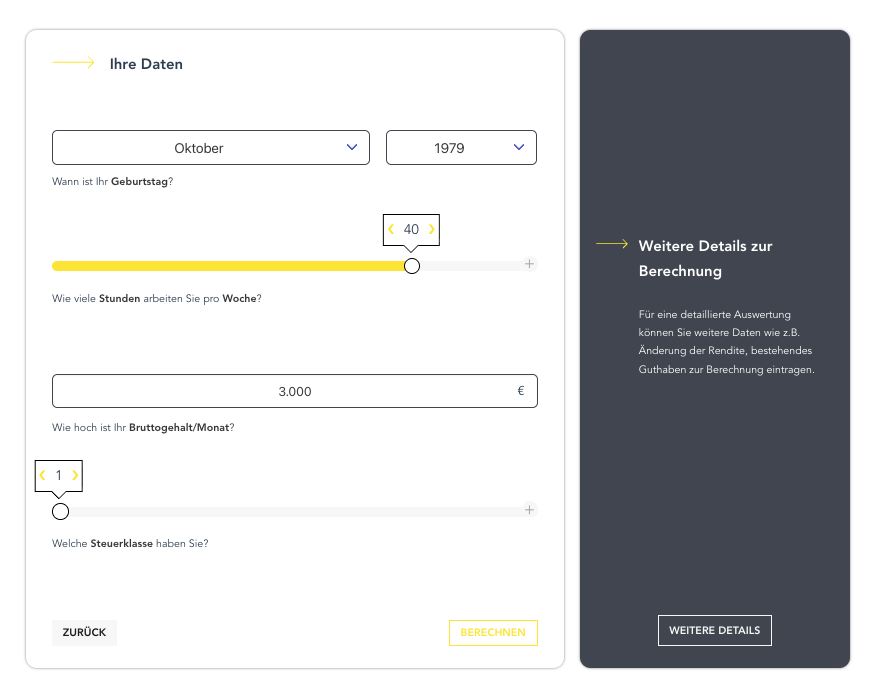Click the yellow arrow beside Ihre Daten
The image size is (876, 697).
[73, 63]
